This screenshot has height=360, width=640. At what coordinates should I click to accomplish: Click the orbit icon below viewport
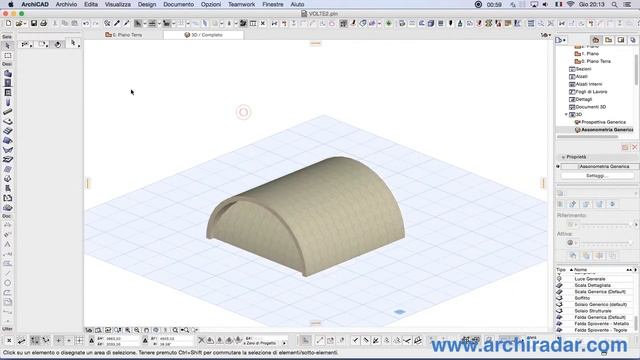[x=156, y=330]
